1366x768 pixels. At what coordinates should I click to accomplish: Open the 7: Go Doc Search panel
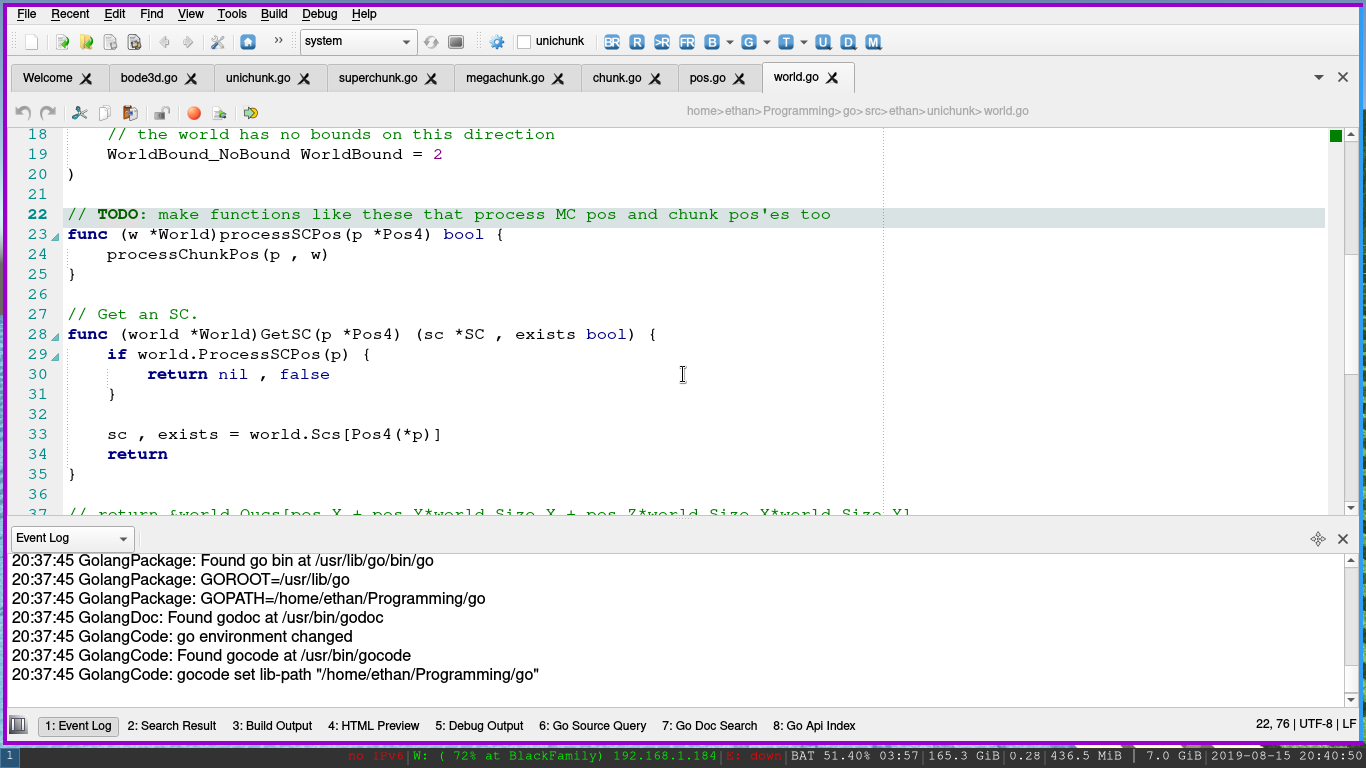click(709, 726)
